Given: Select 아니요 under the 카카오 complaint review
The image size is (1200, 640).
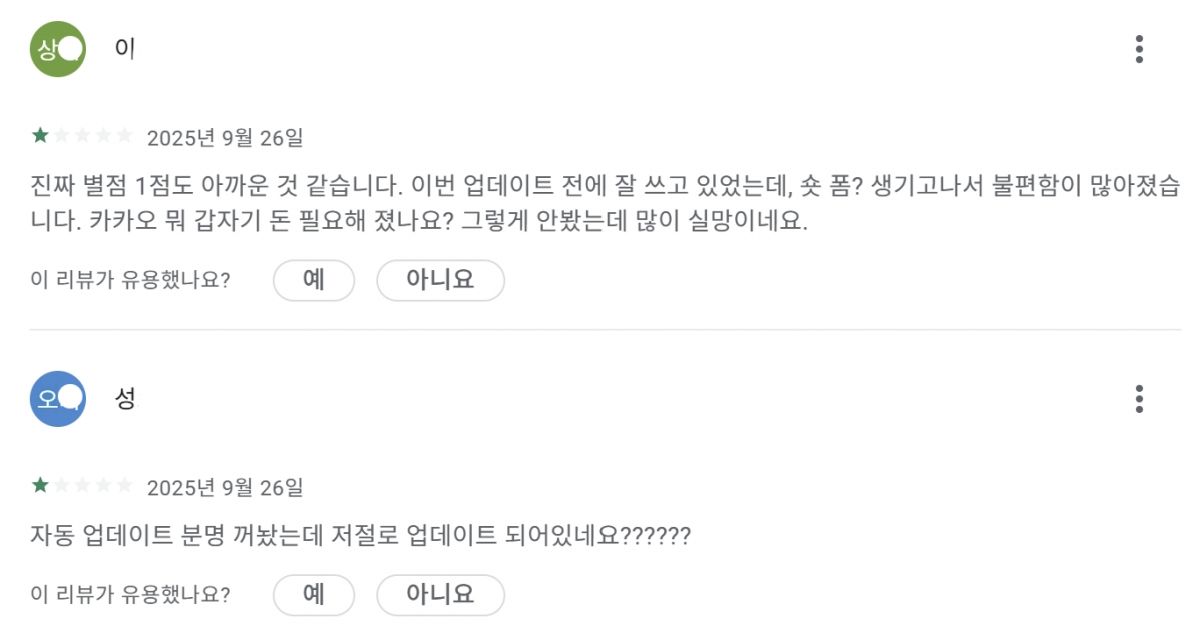Looking at the screenshot, I should [440, 280].
